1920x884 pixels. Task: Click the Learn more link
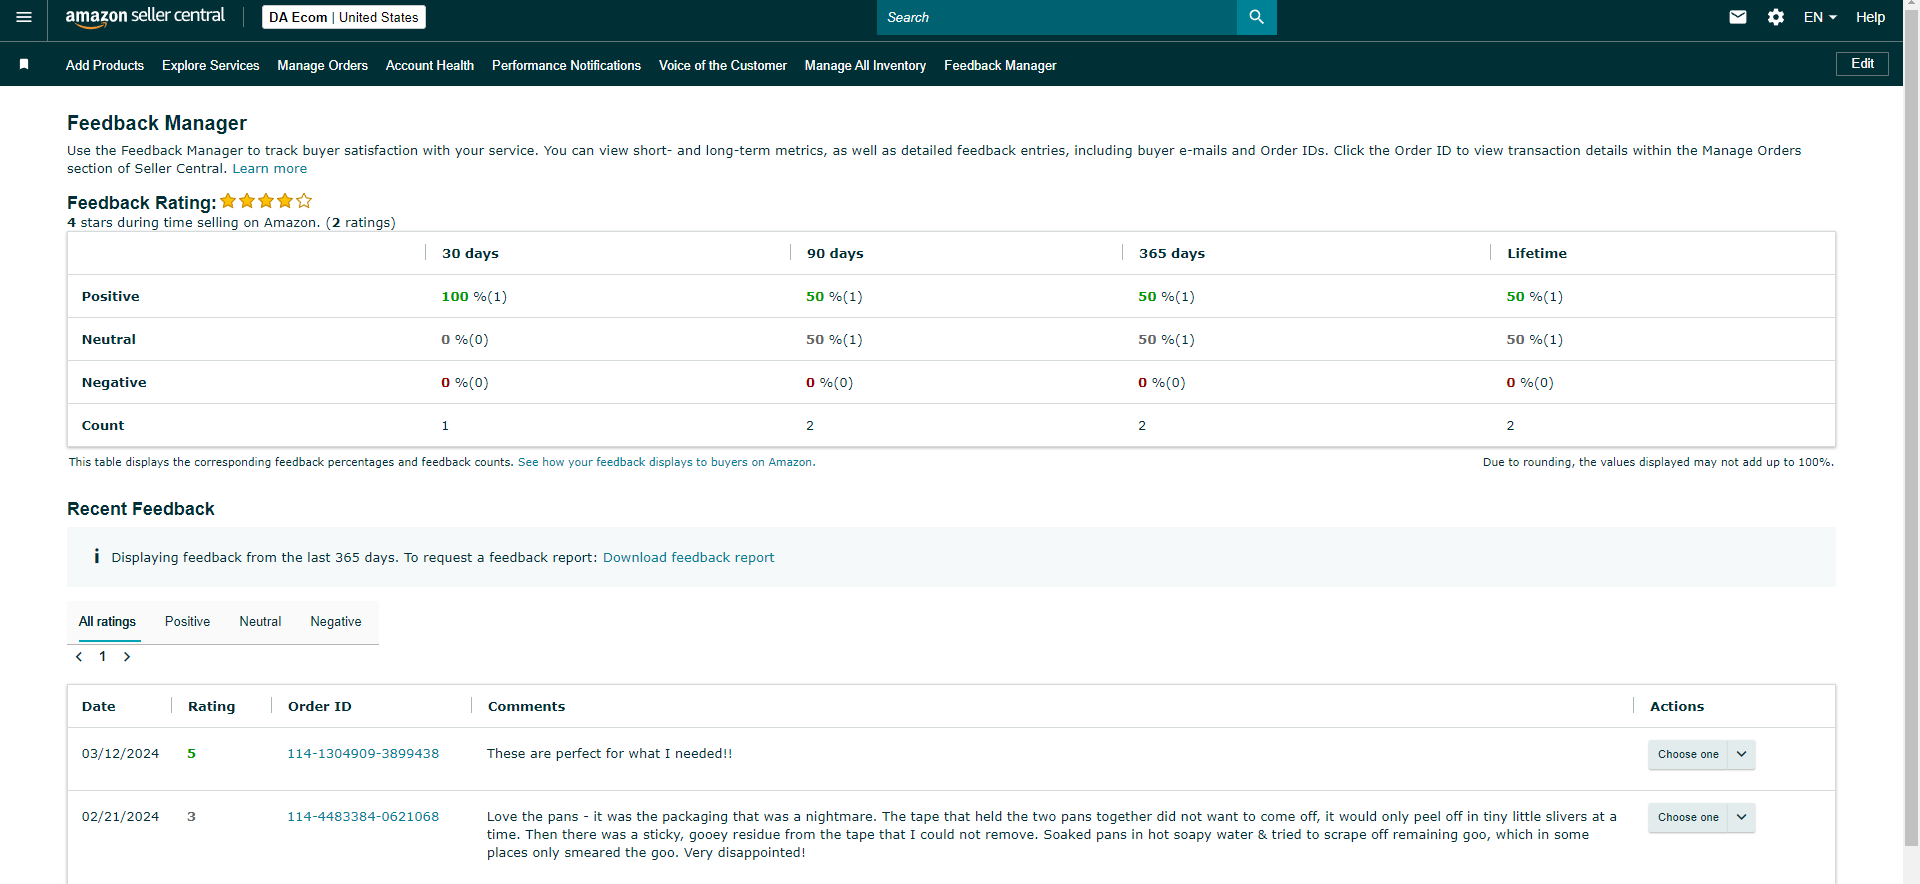click(270, 169)
